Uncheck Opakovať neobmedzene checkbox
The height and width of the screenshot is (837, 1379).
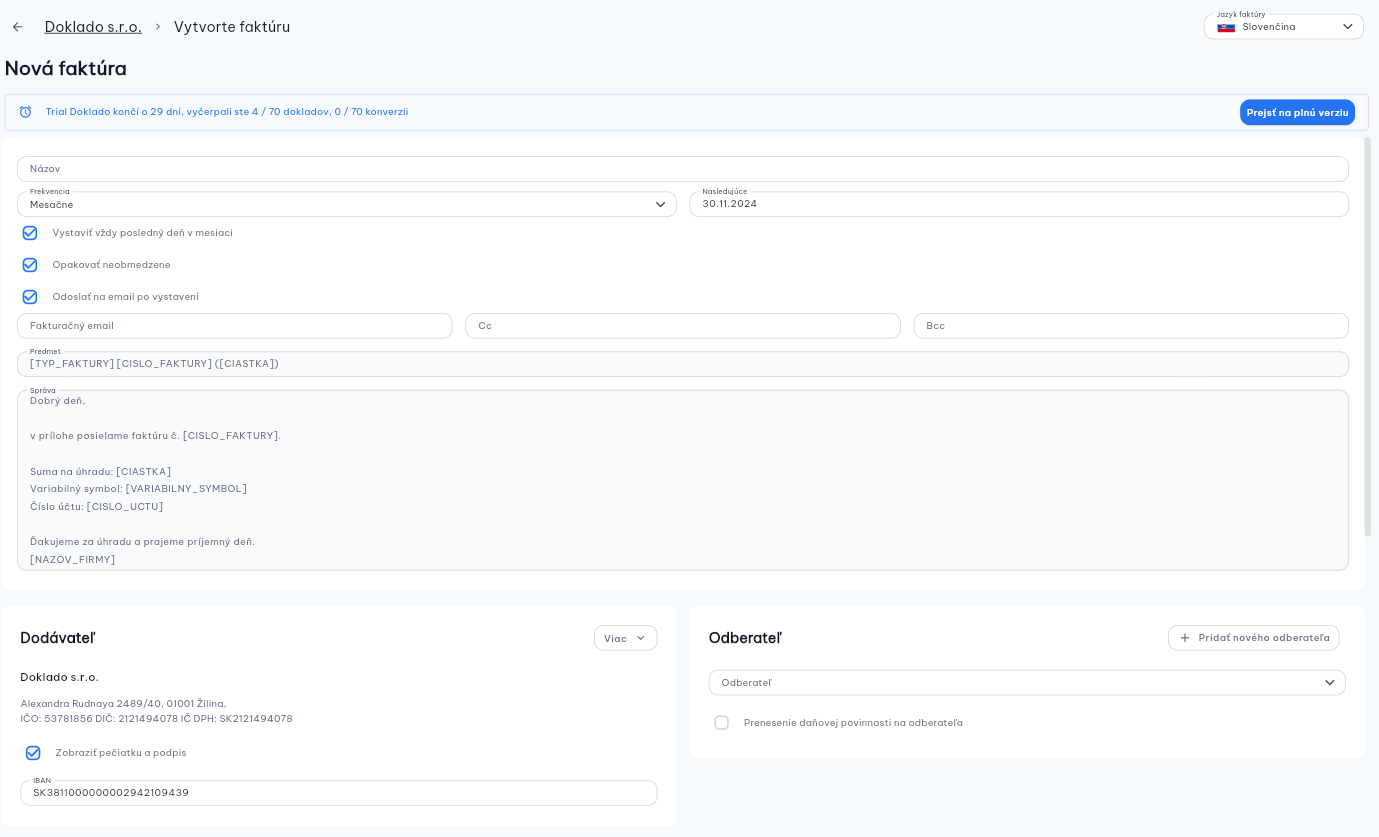point(30,265)
